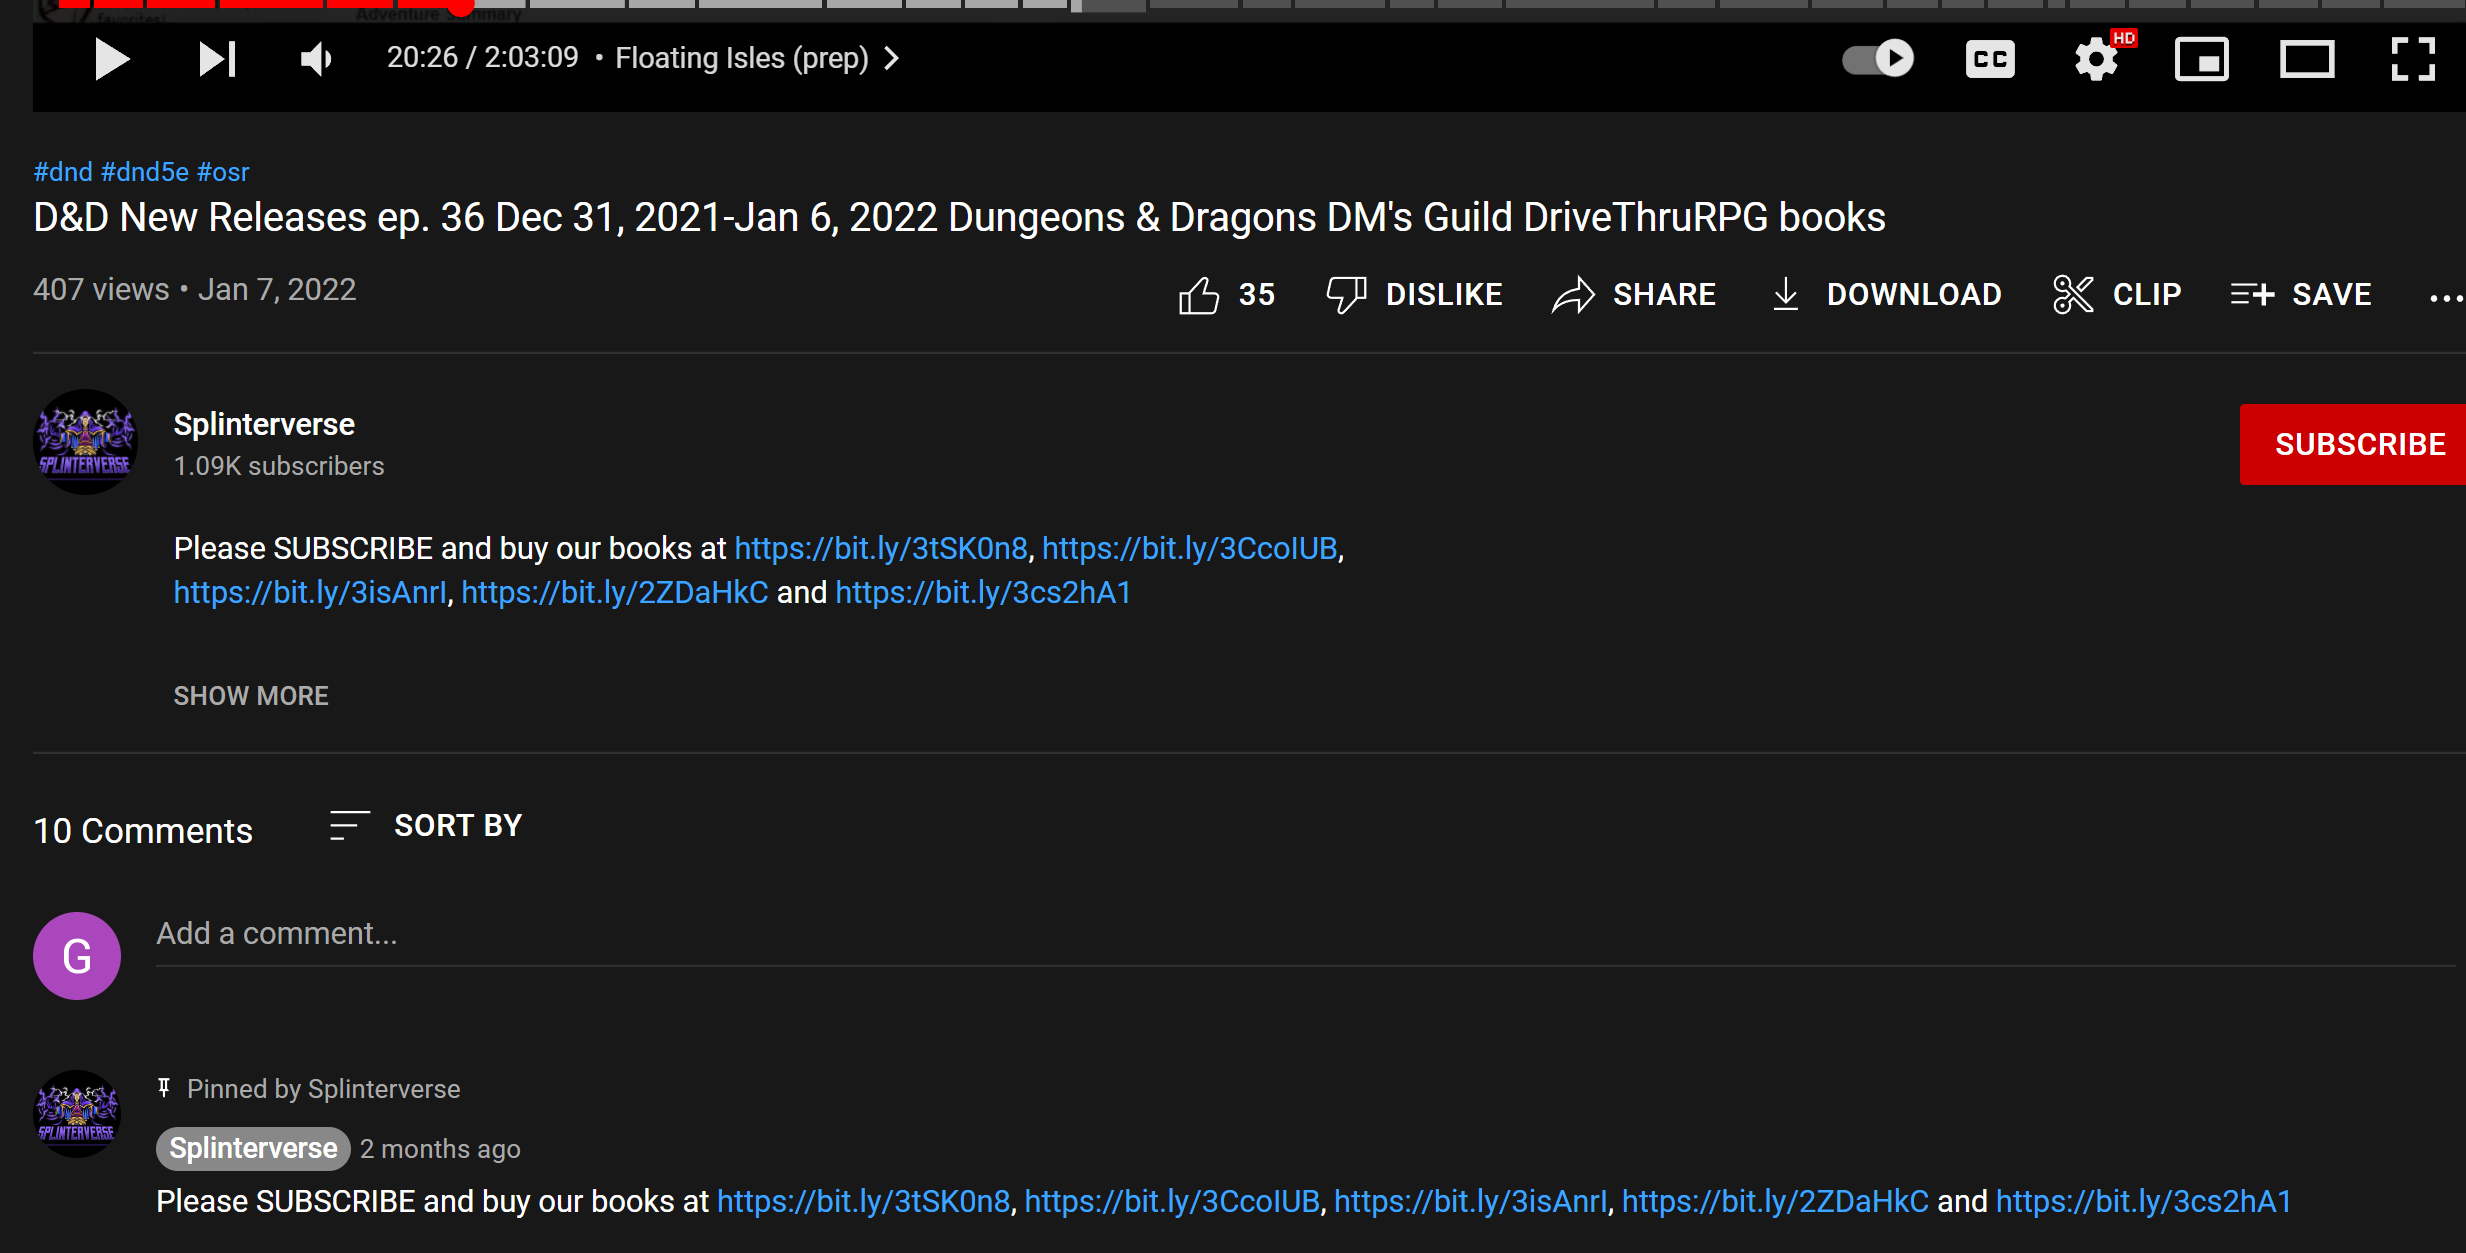This screenshot has height=1253, width=2466.
Task: Open more actions ellipsis menu
Action: click(2446, 297)
